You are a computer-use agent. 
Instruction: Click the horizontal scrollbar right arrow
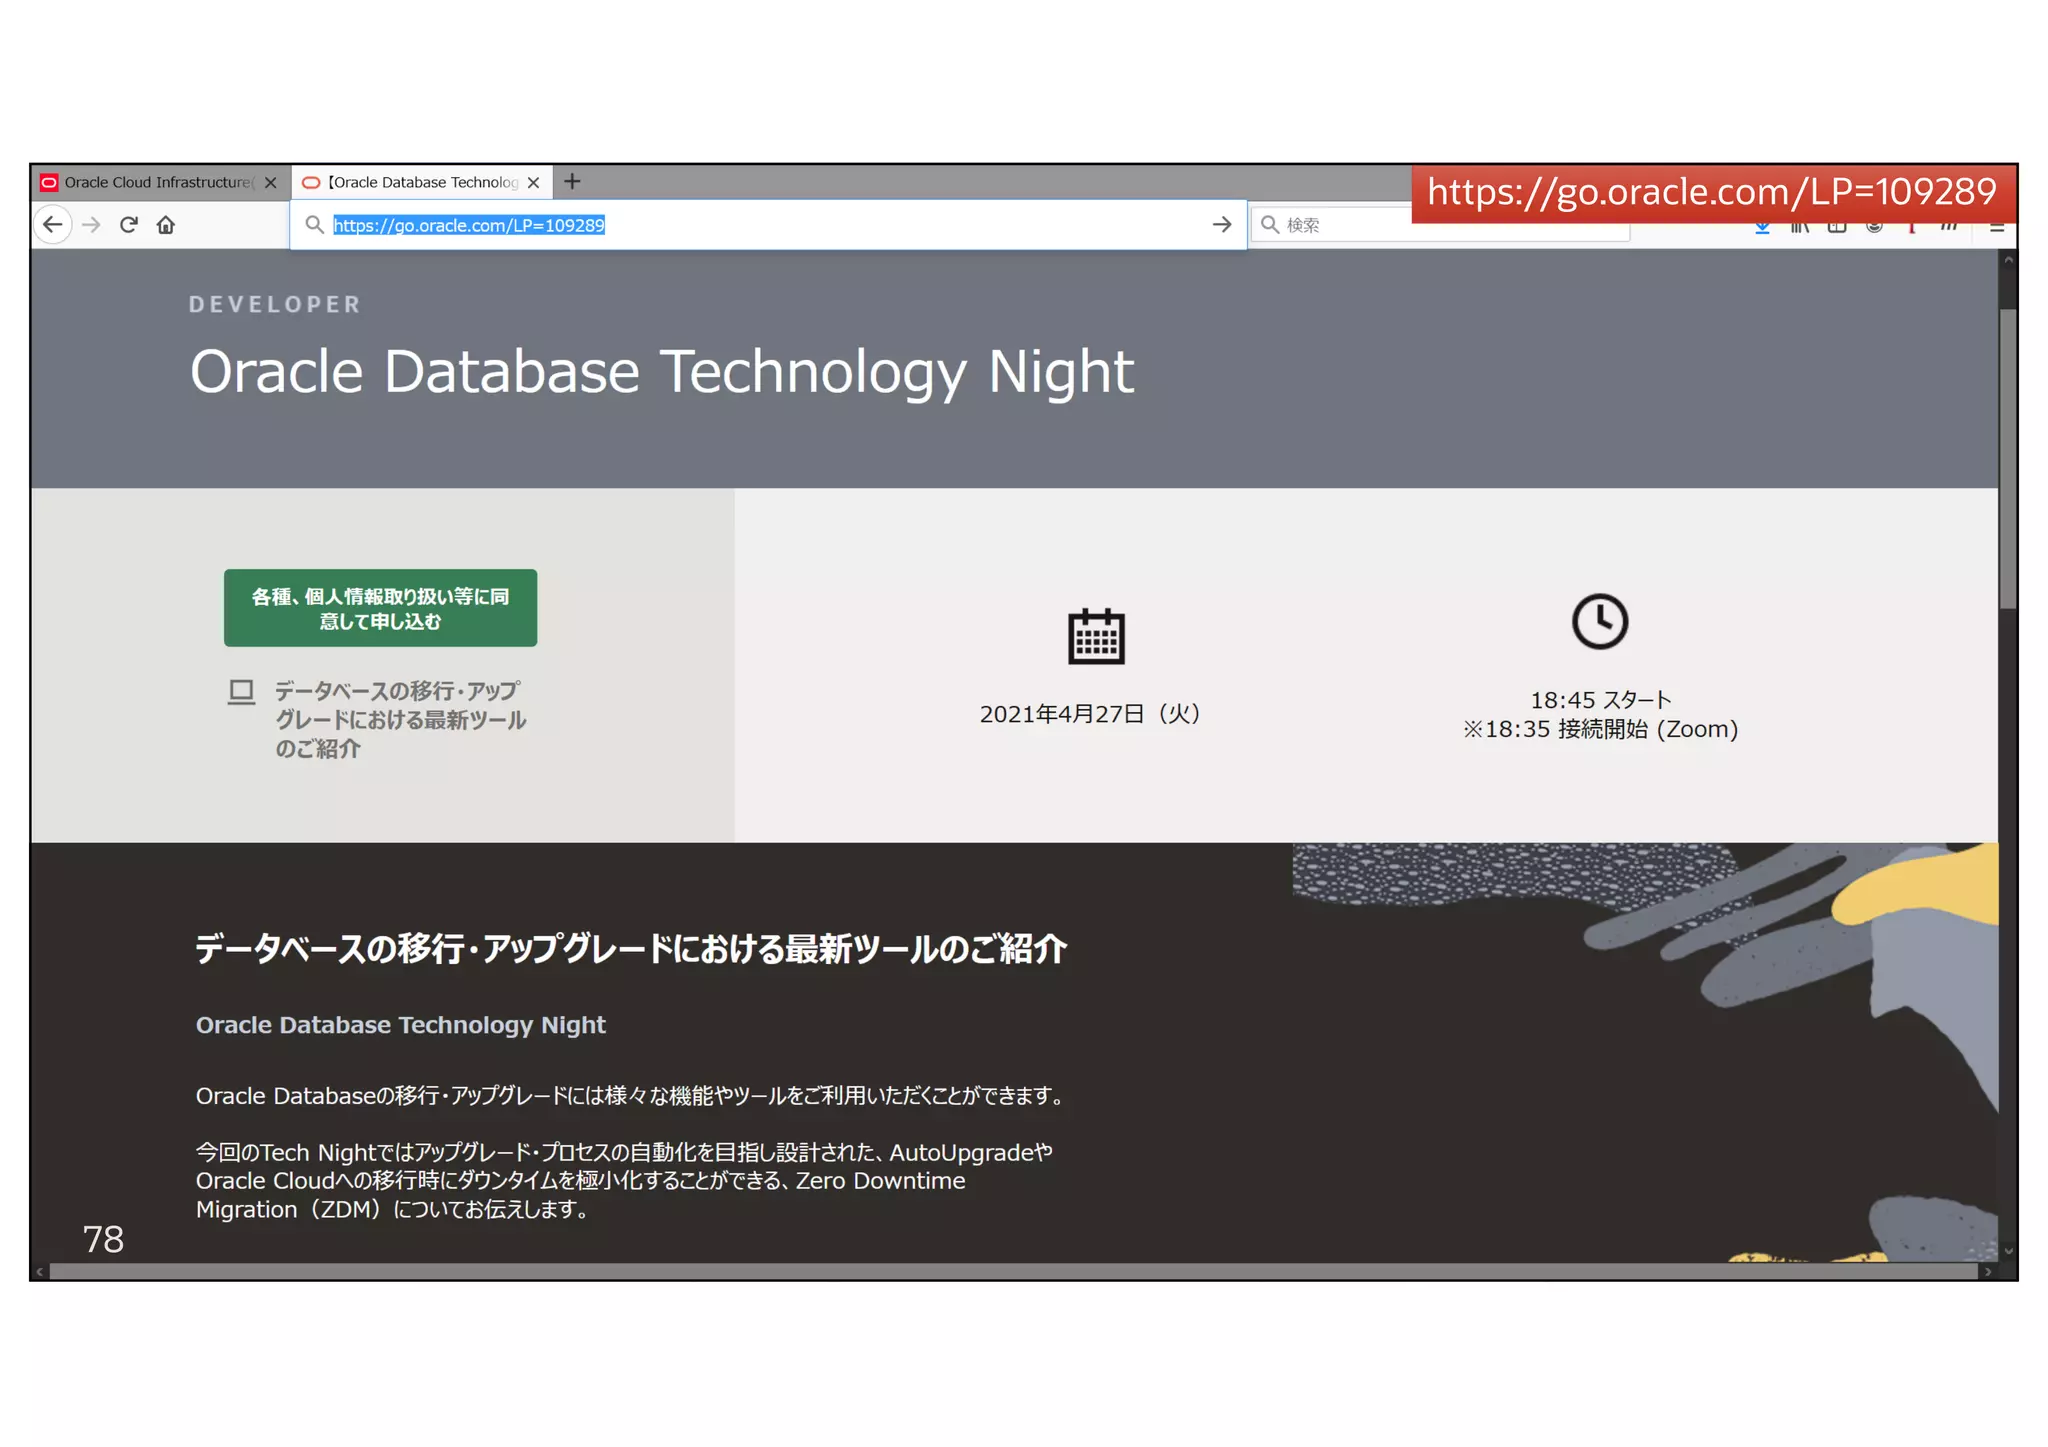(1988, 1271)
